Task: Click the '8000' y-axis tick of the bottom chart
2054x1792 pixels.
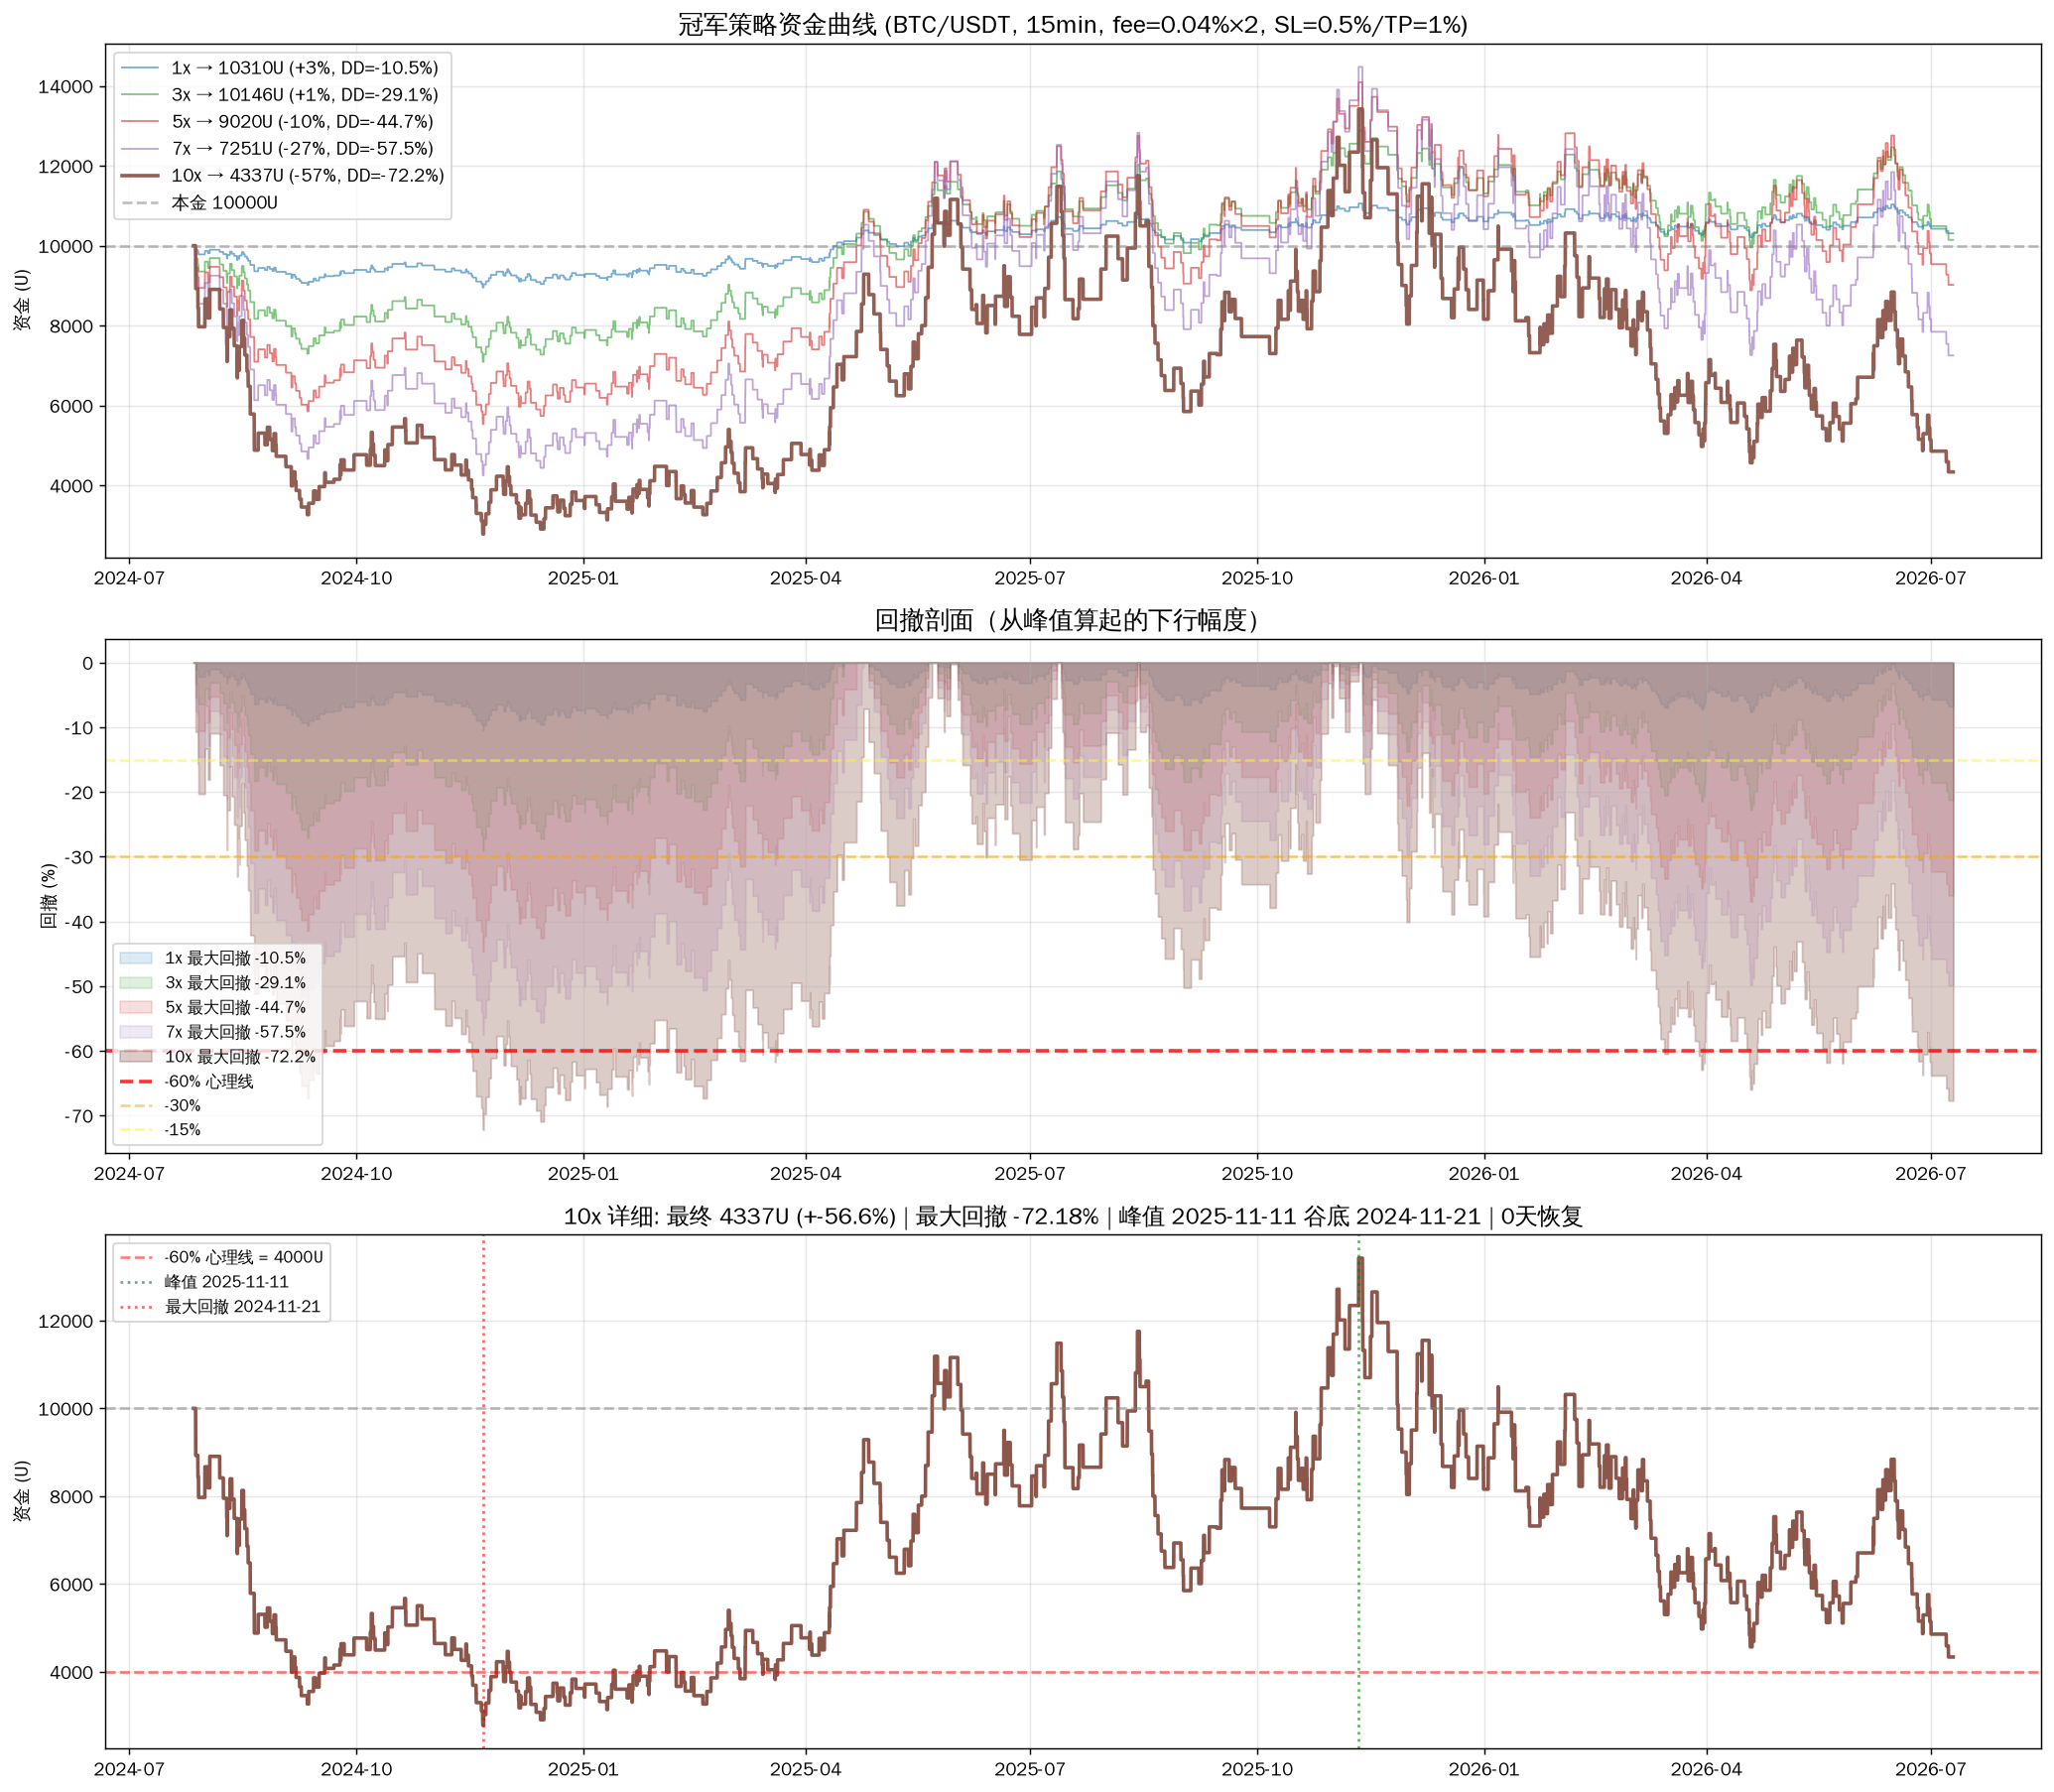Action: (x=71, y=1497)
